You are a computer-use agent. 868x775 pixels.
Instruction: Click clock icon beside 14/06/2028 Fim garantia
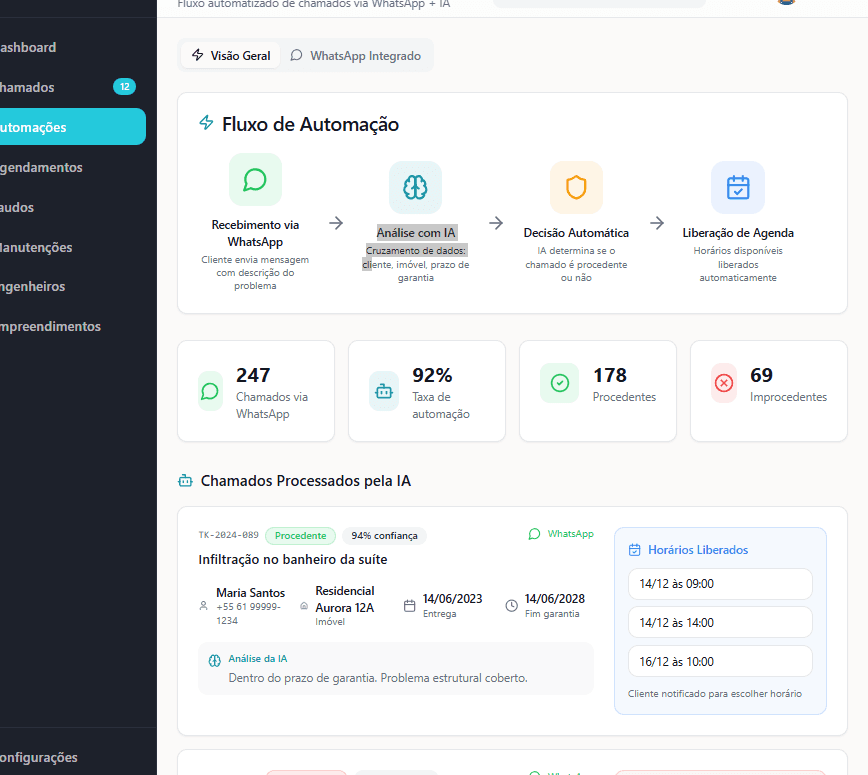click(512, 606)
